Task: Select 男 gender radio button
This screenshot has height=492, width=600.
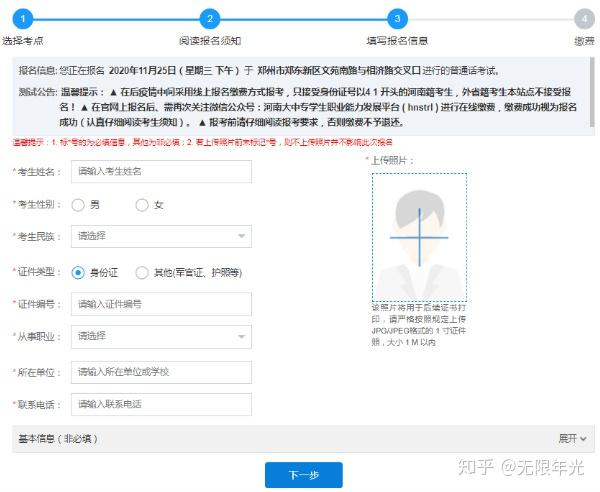Action: pyautogui.click(x=78, y=205)
